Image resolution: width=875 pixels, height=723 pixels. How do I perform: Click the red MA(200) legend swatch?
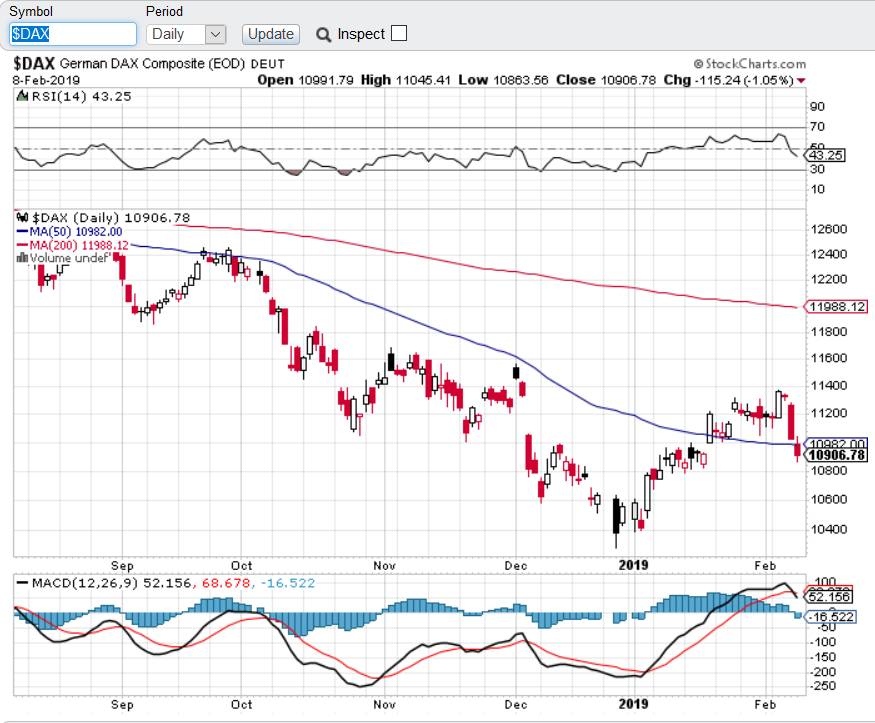(x=23, y=244)
